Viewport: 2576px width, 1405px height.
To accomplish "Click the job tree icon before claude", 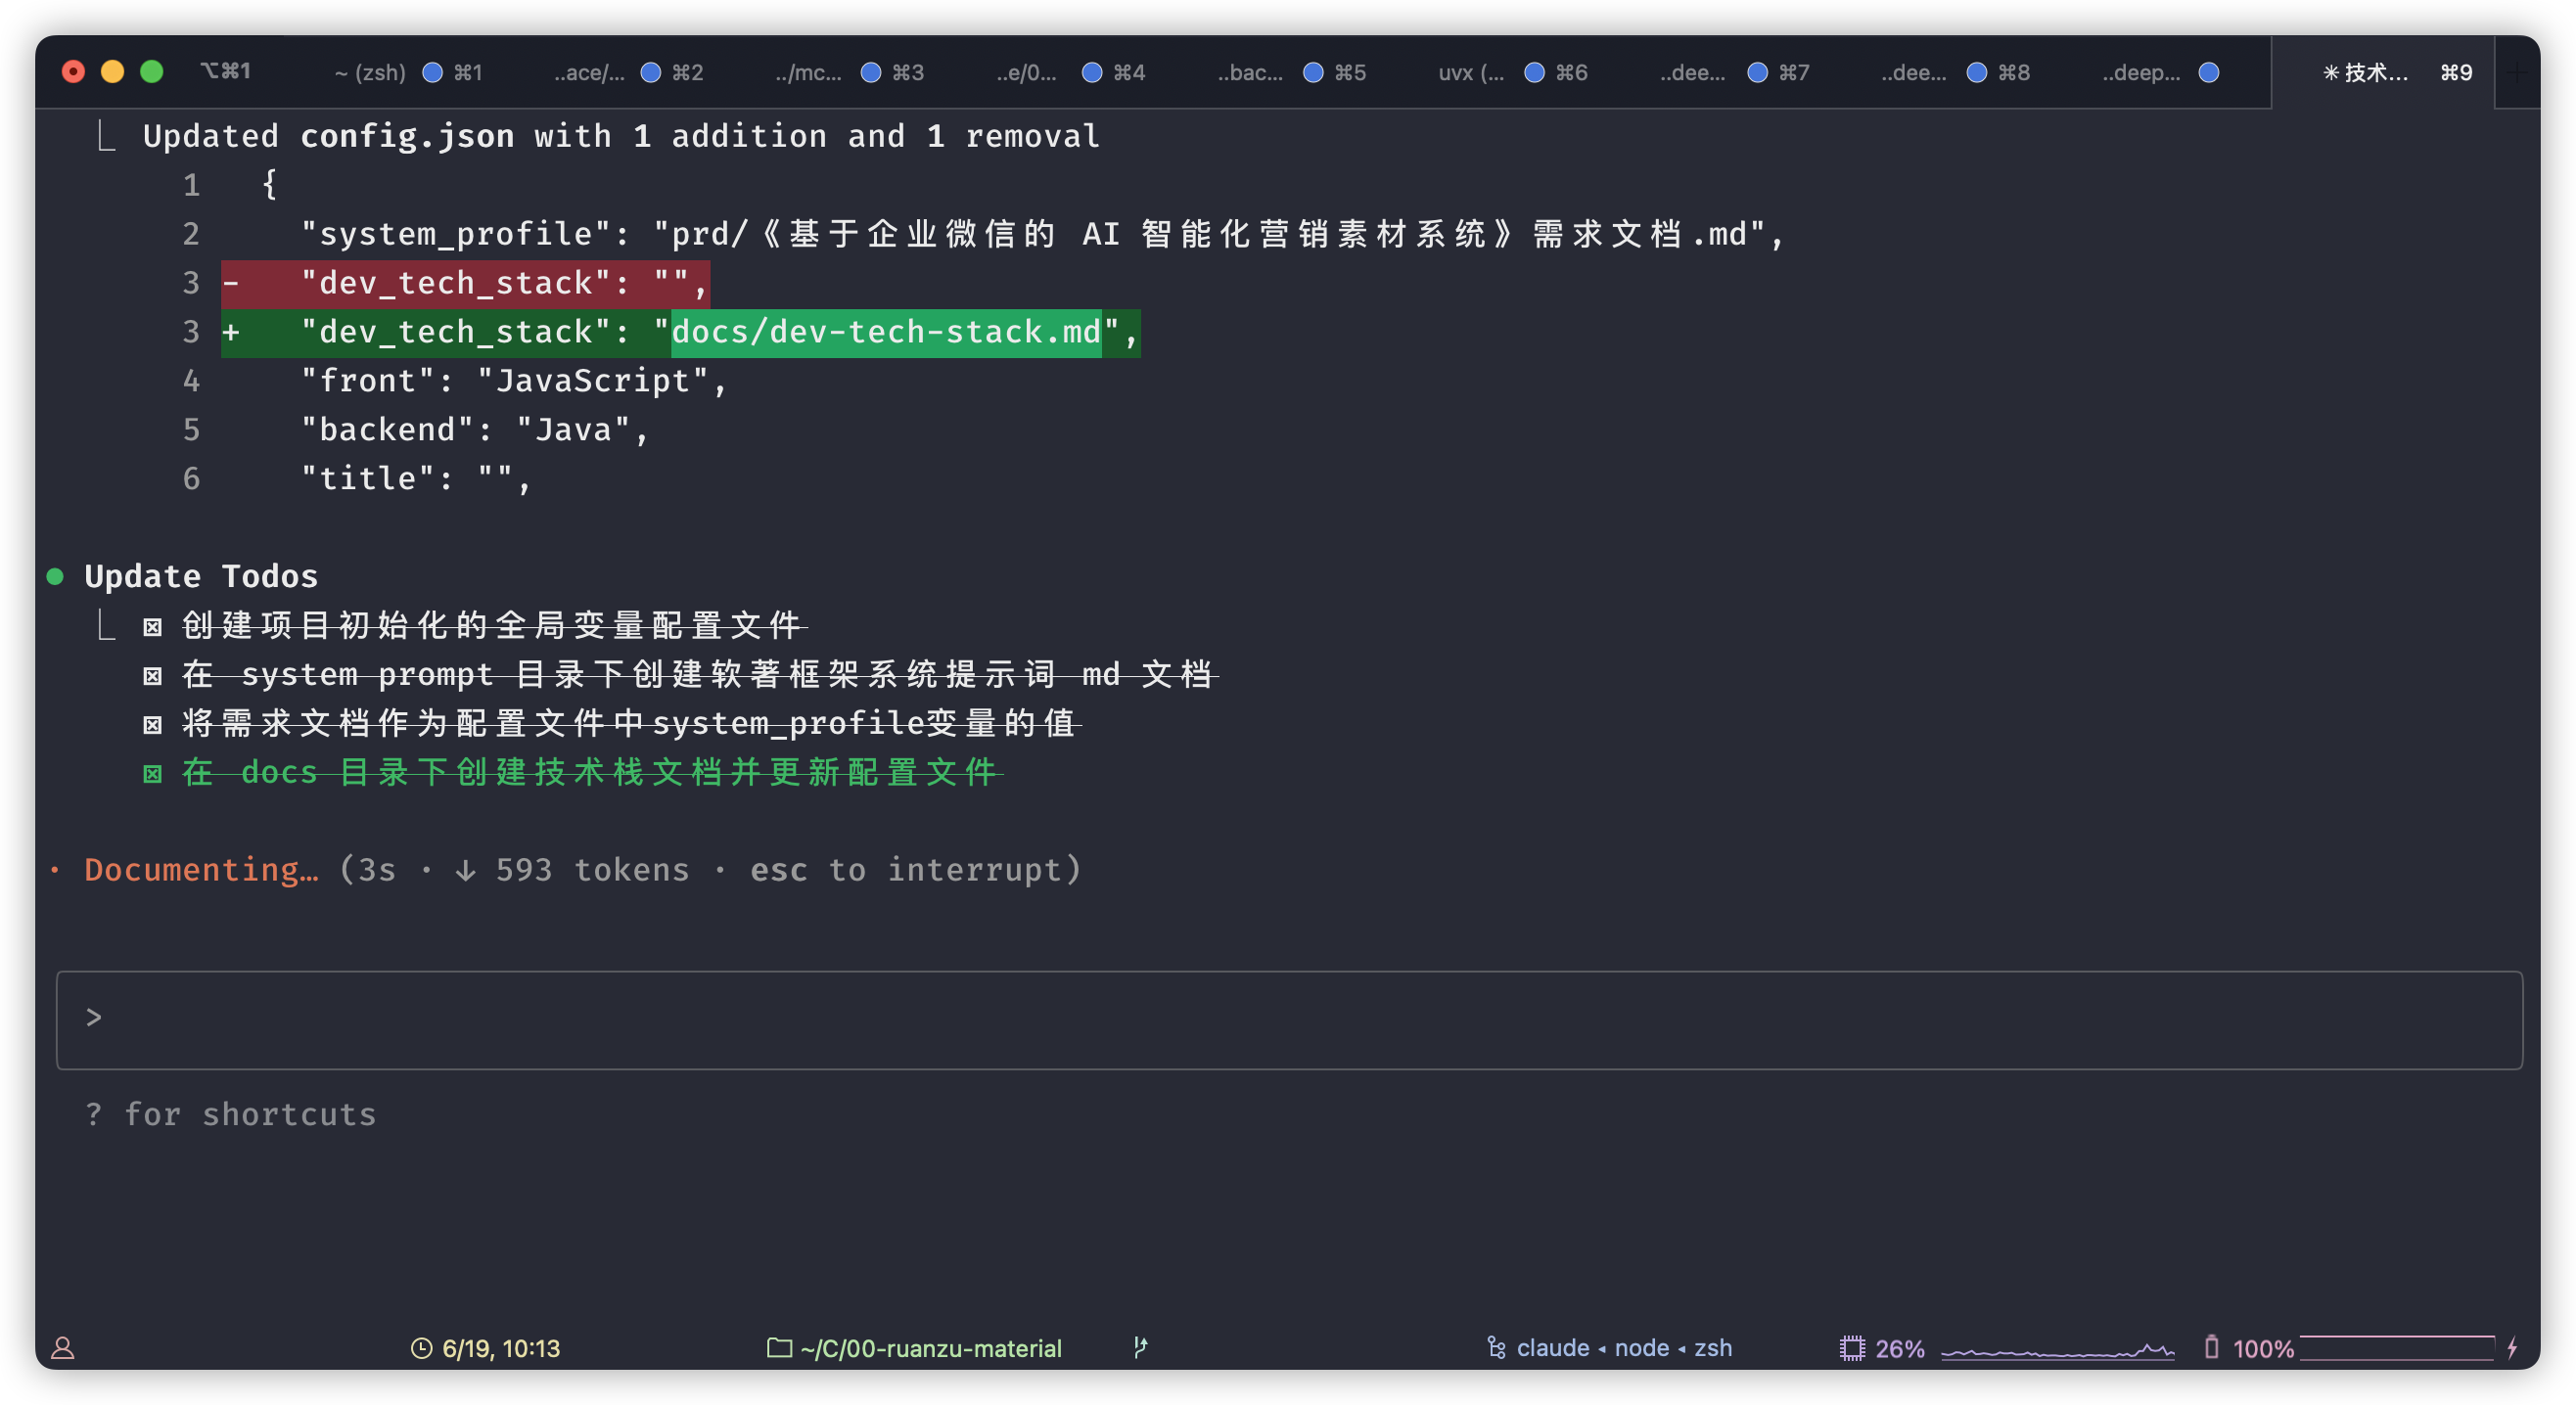I will pos(1496,1348).
